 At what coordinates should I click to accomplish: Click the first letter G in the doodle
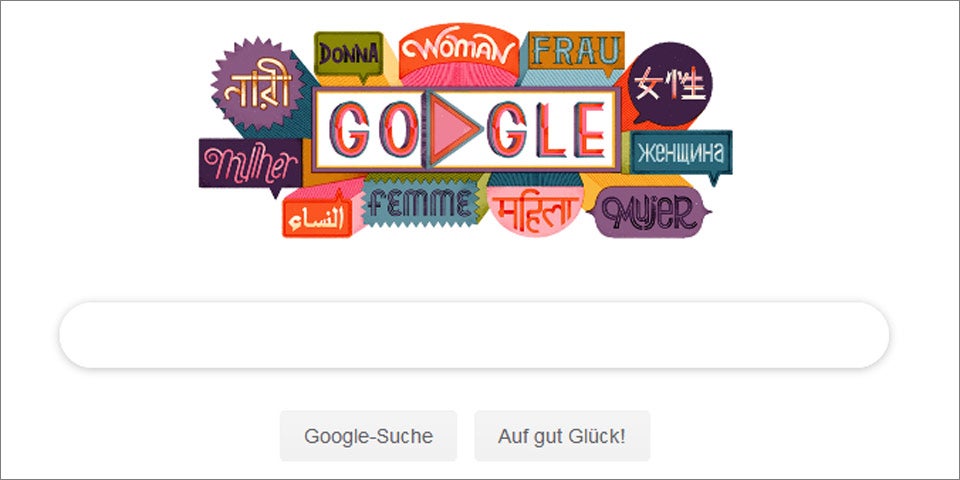[x=350, y=129]
